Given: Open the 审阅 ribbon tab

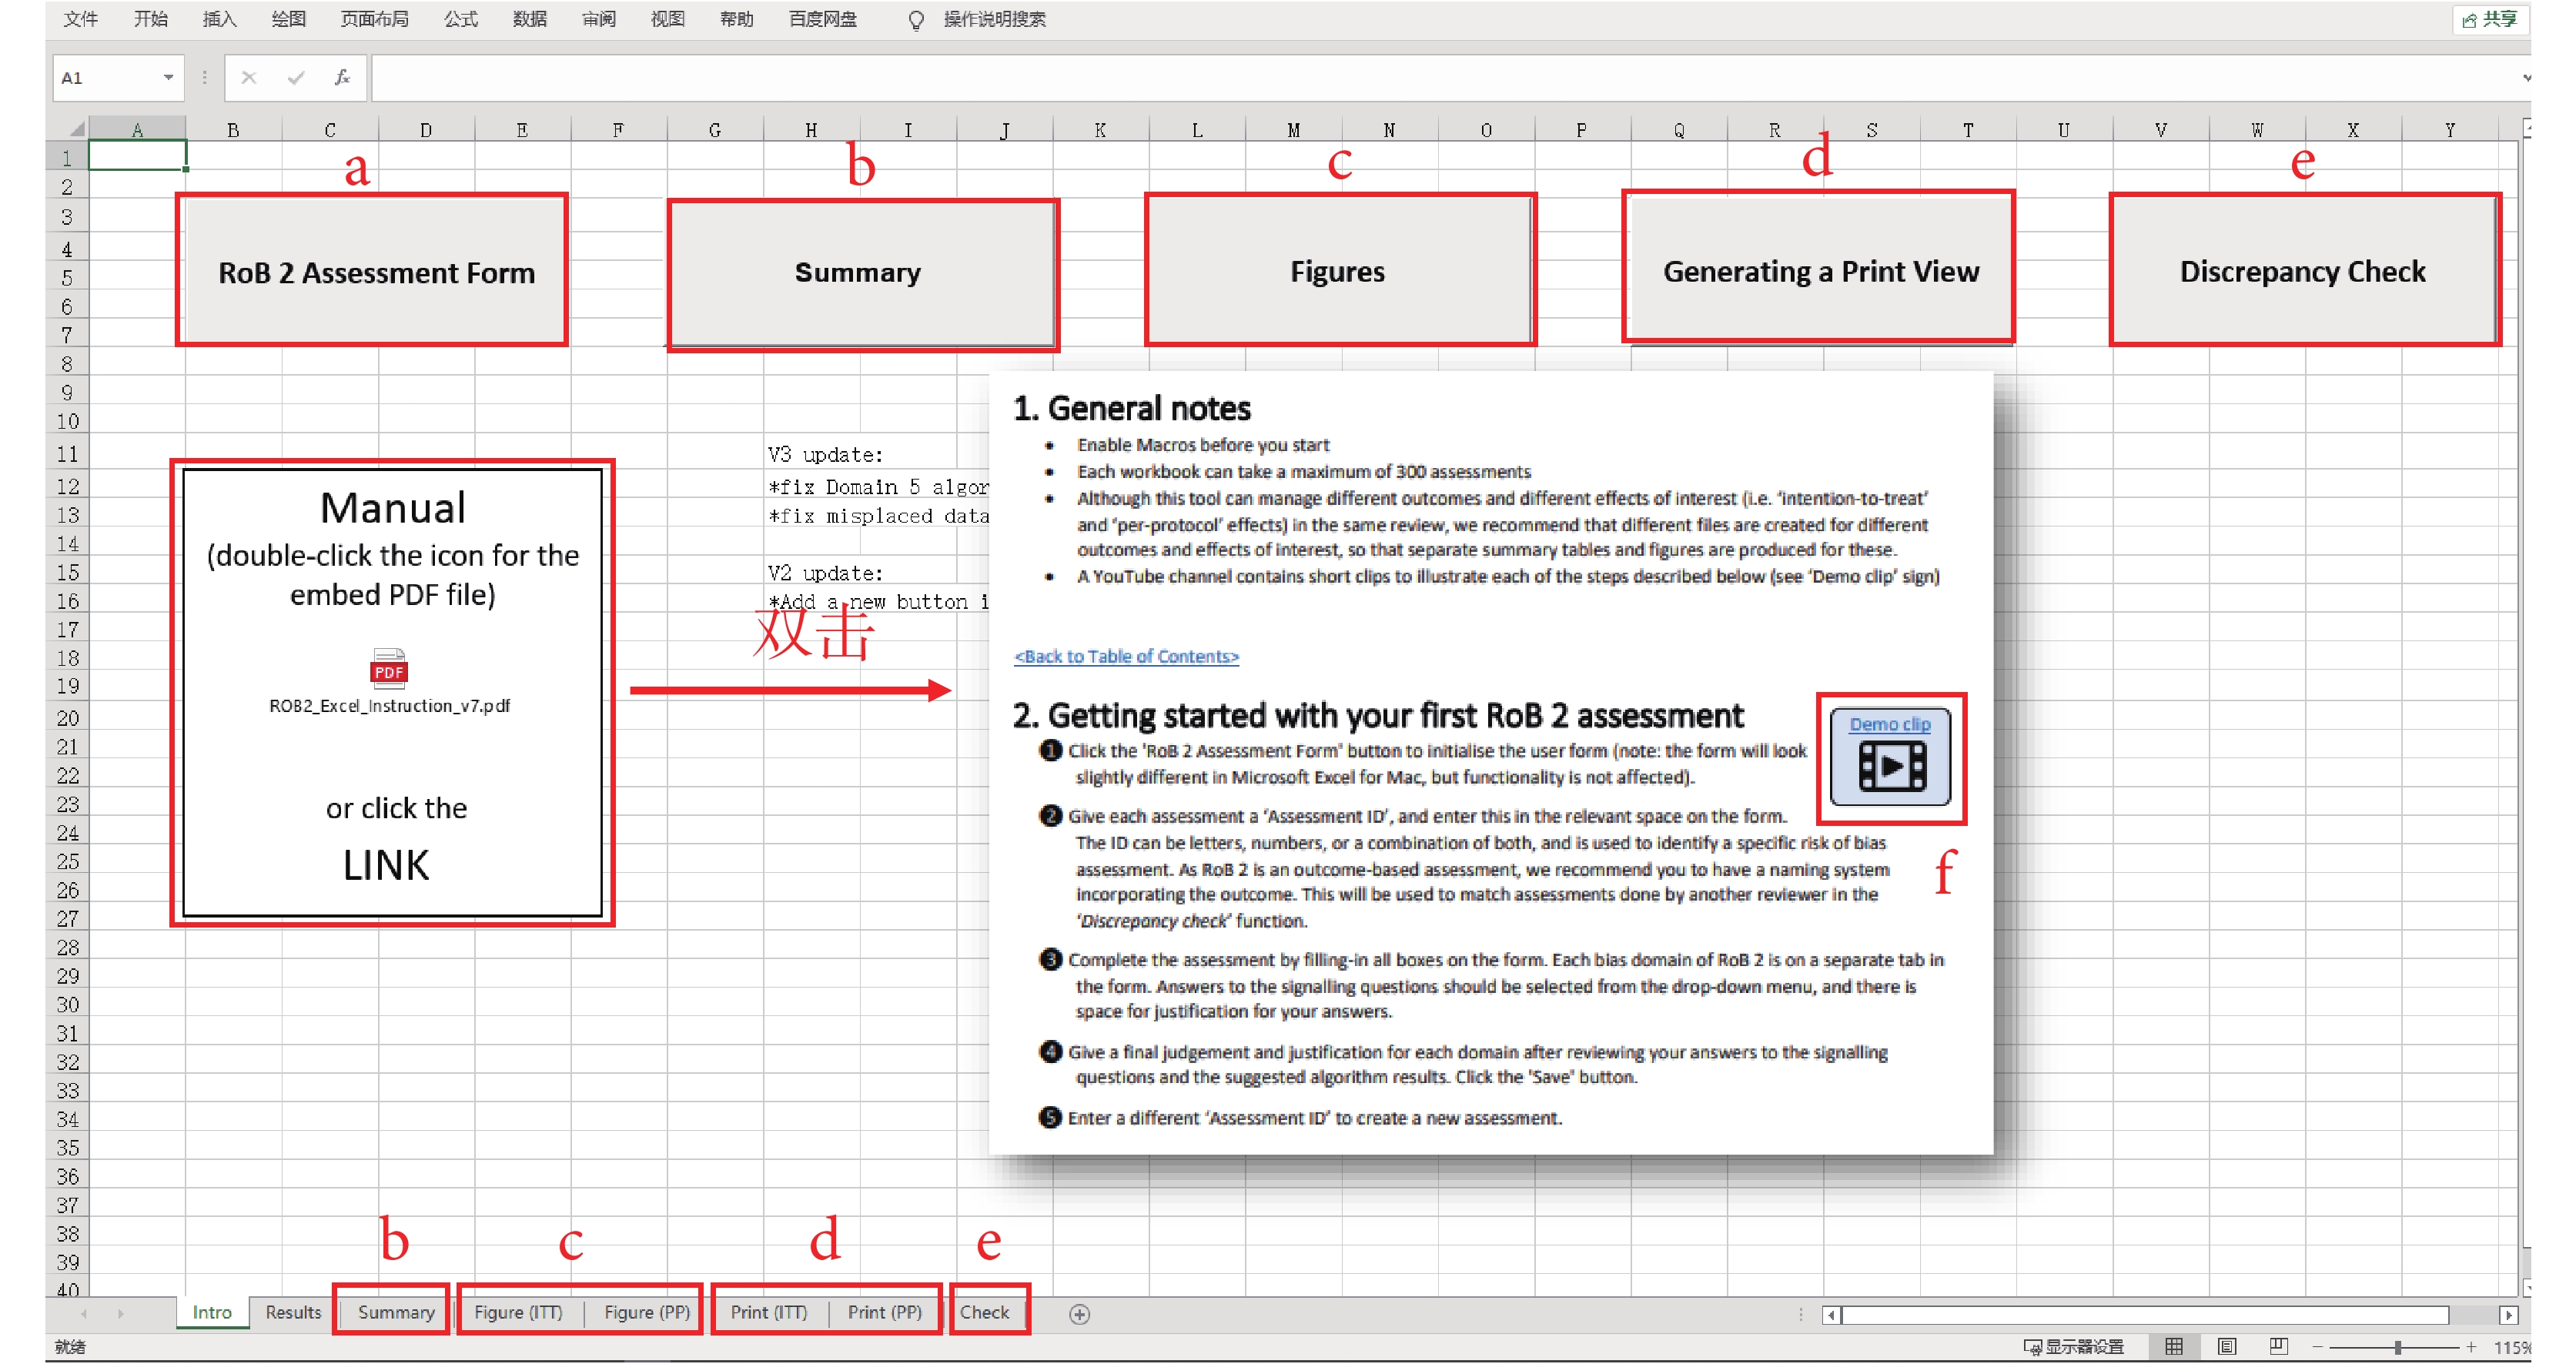Looking at the screenshot, I should point(598,19).
